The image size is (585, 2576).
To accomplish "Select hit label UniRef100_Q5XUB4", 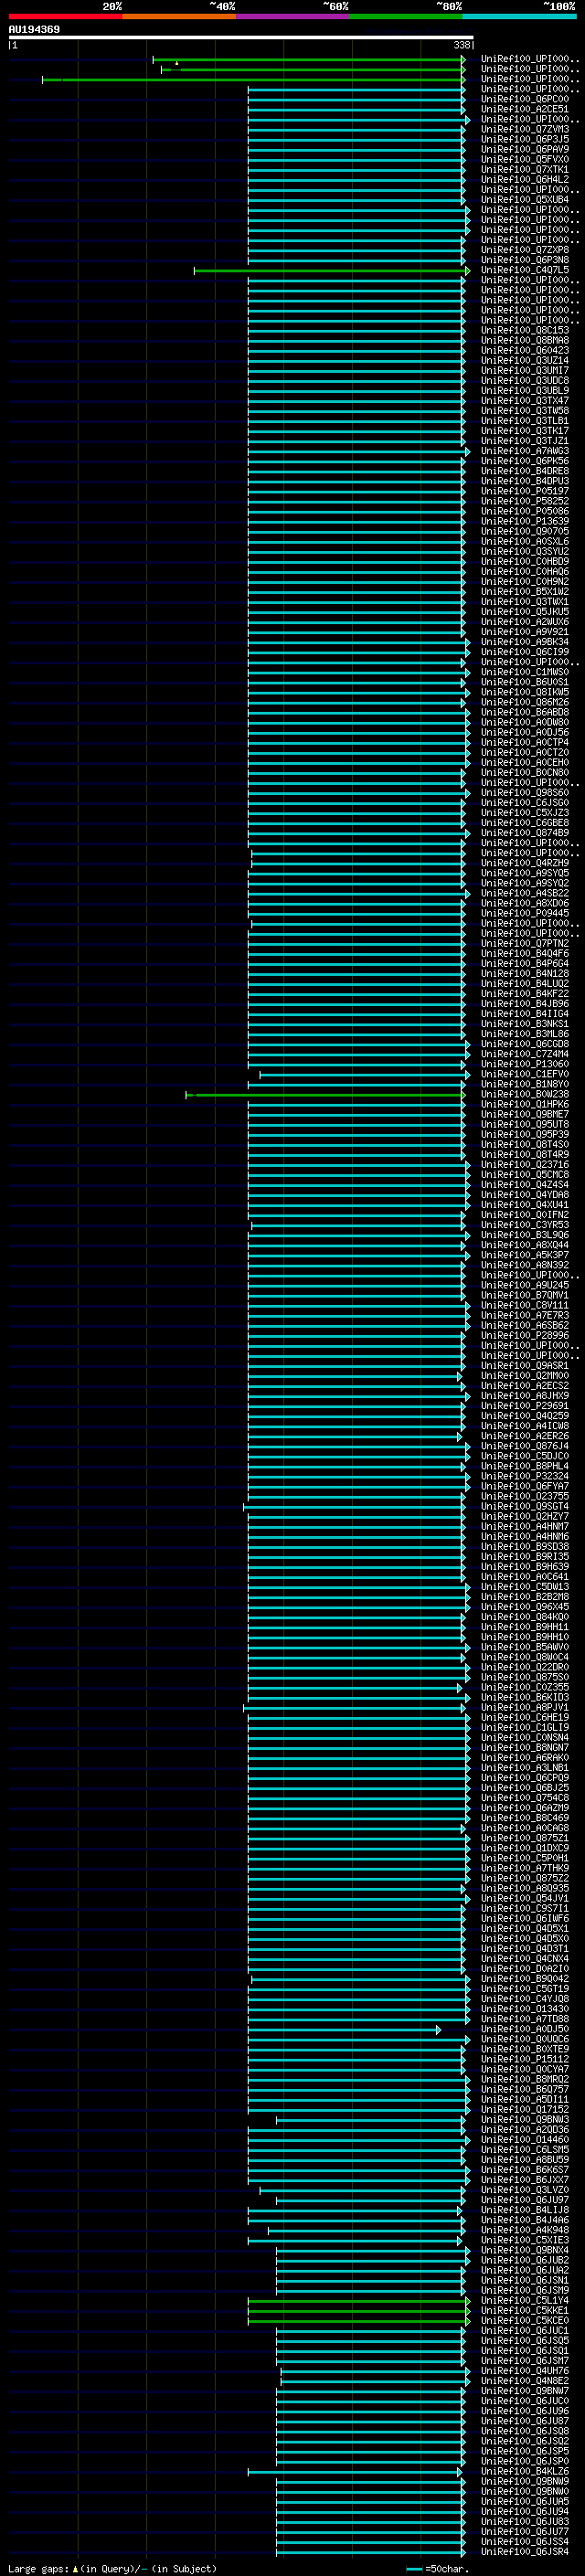I will click(x=525, y=200).
